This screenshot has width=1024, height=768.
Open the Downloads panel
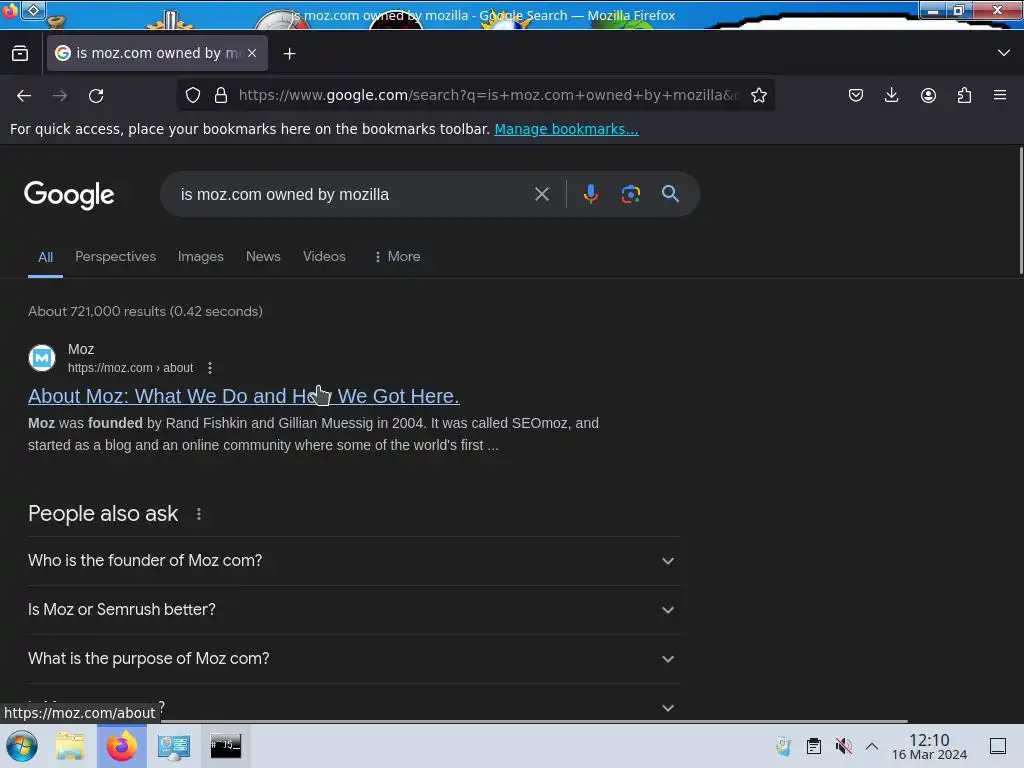point(891,95)
